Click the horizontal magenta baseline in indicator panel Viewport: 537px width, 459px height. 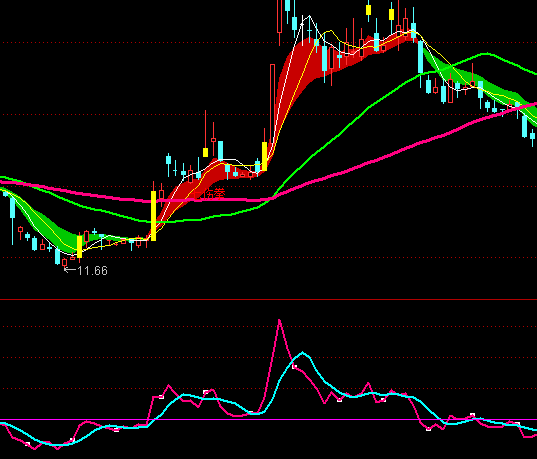pyautogui.click(x=268, y=420)
